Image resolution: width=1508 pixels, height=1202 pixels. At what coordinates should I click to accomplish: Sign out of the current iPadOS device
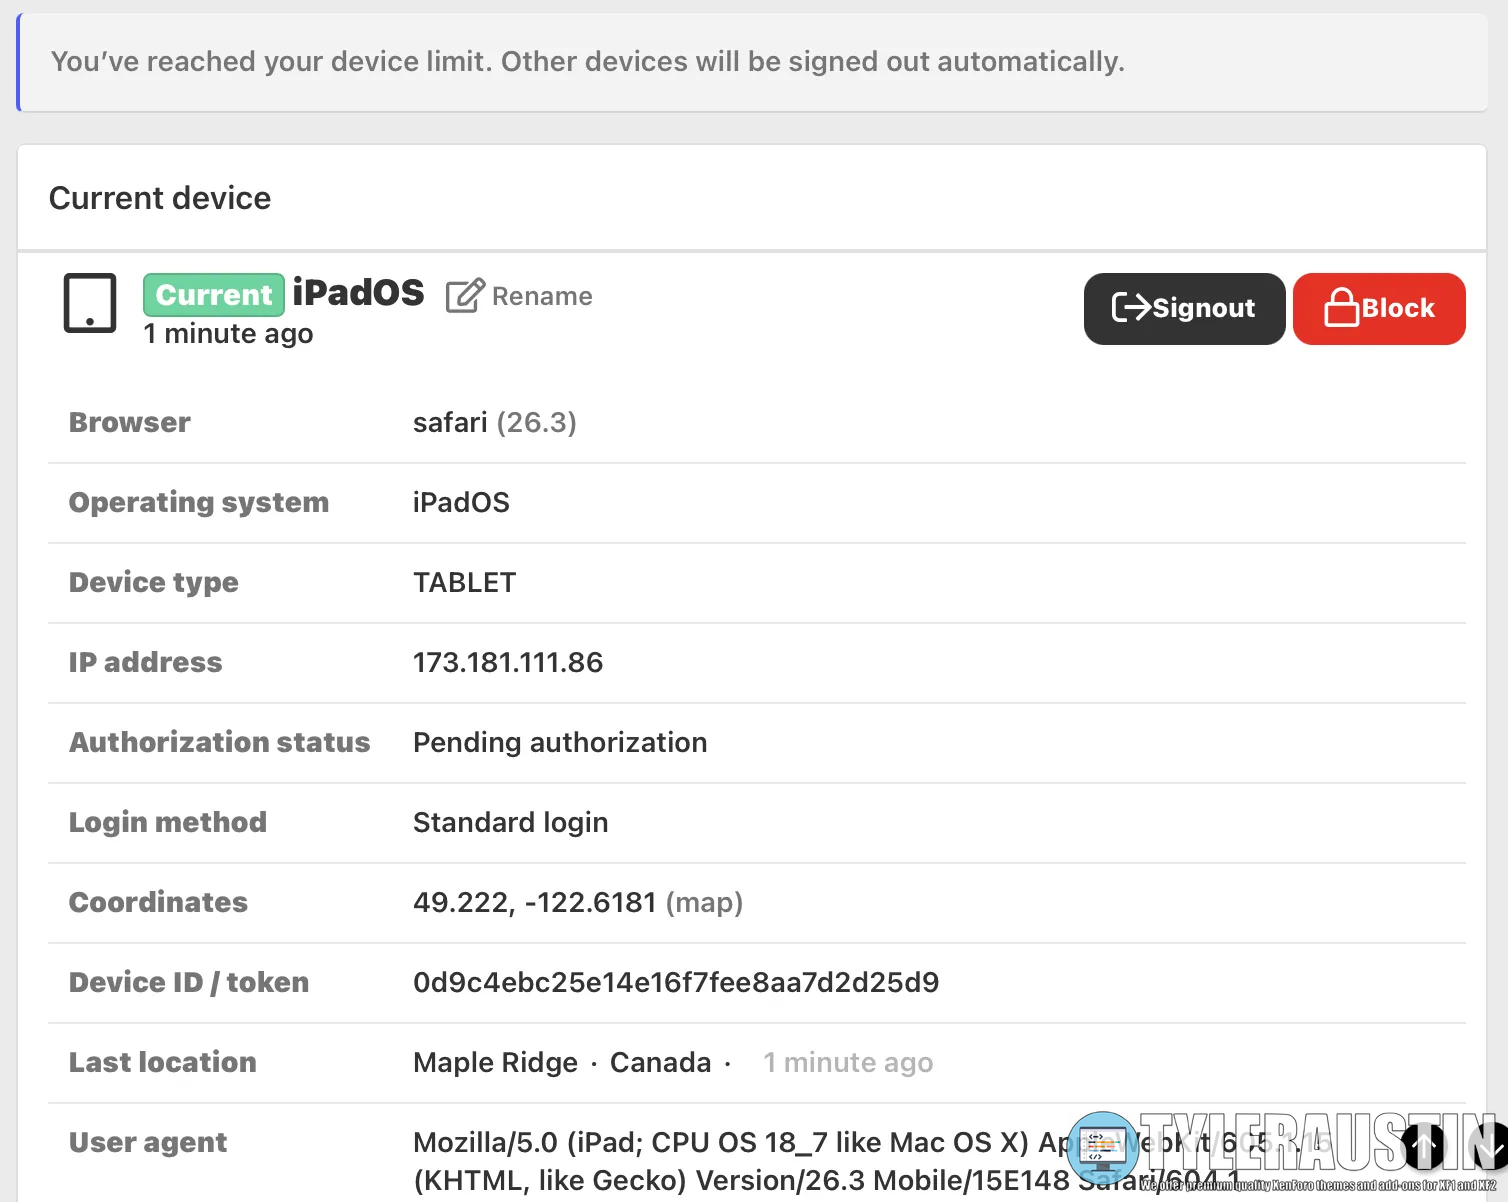point(1184,308)
